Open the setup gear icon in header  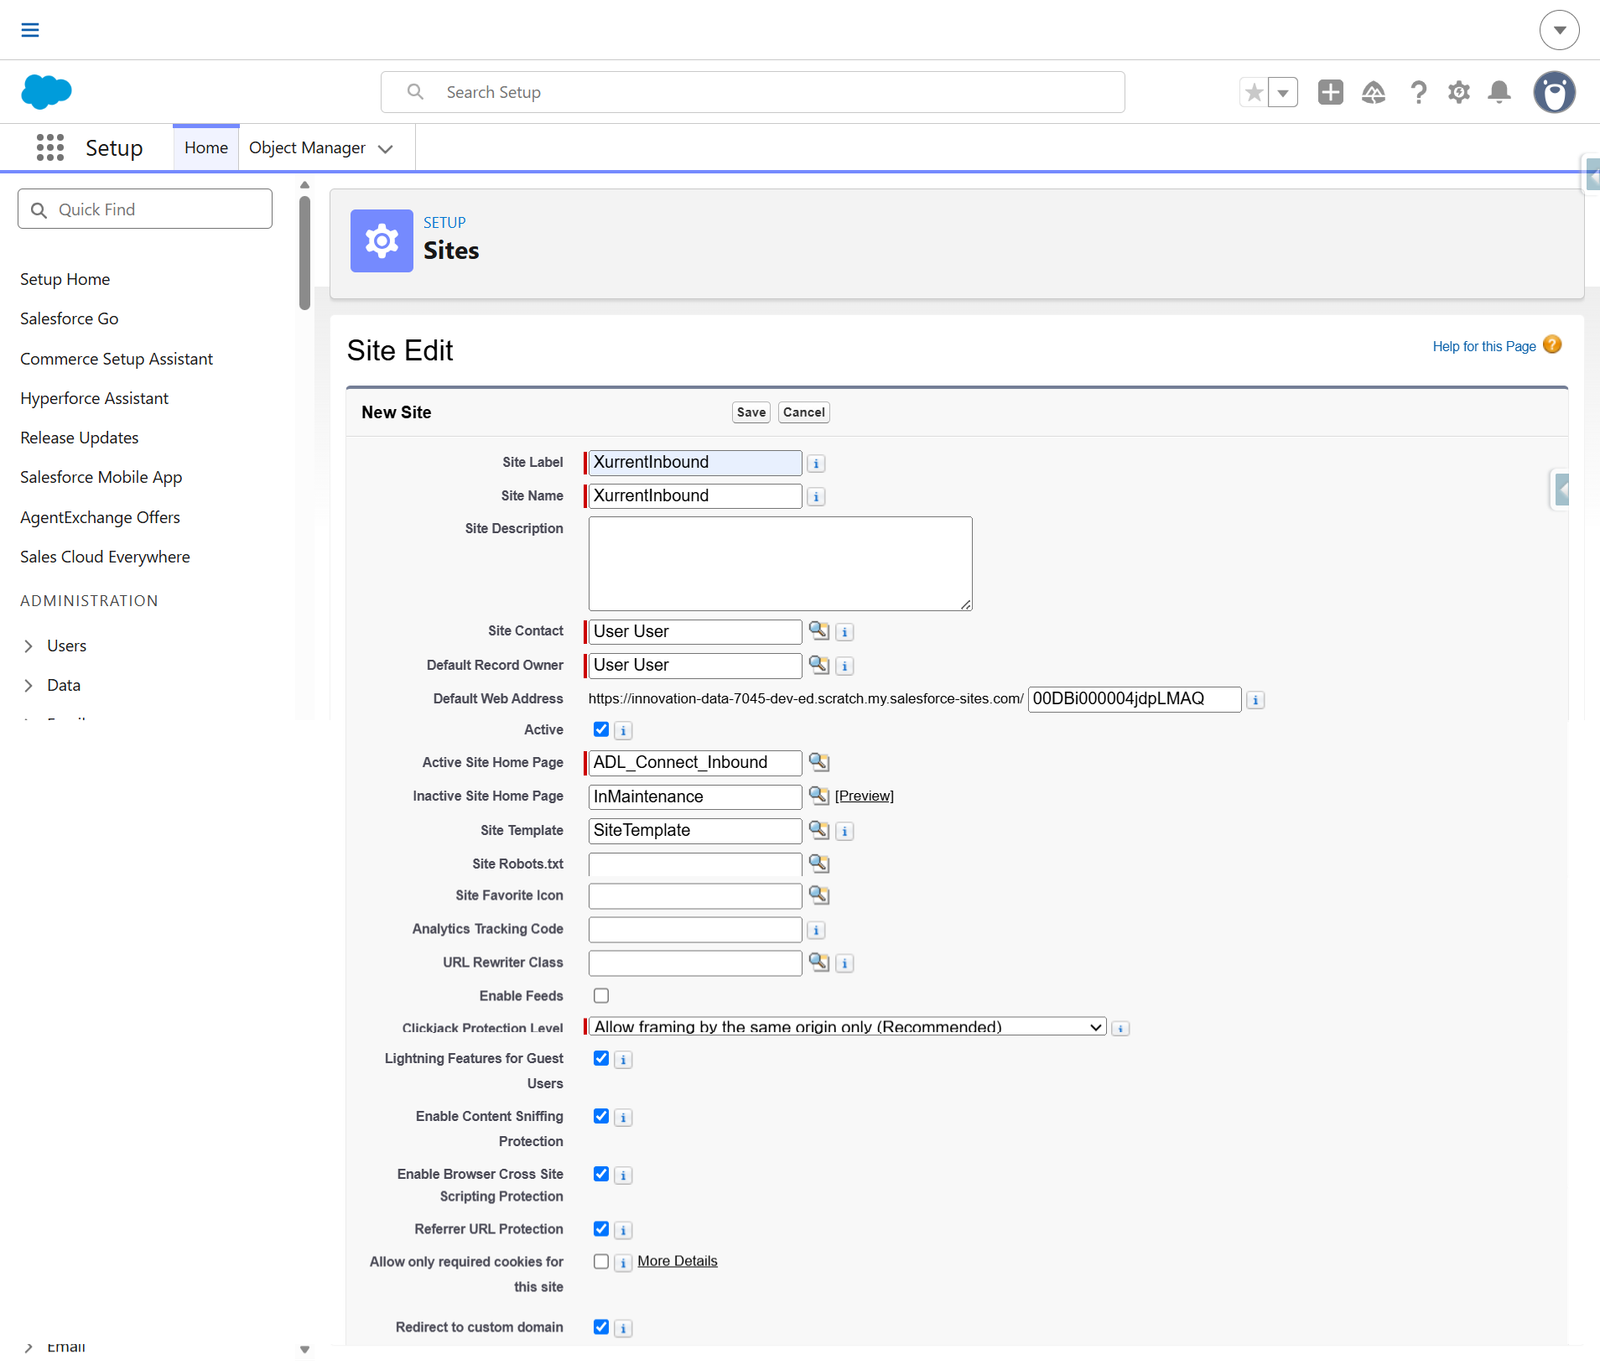1459,92
